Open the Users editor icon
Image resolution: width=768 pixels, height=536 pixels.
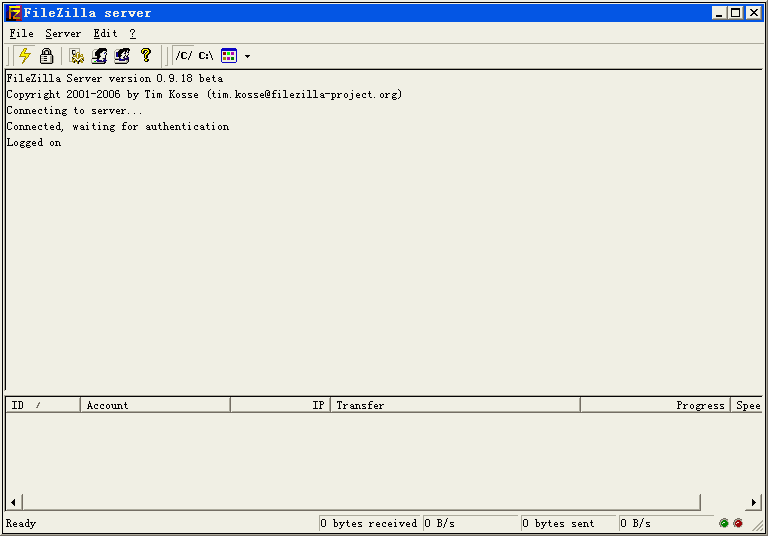[99, 56]
